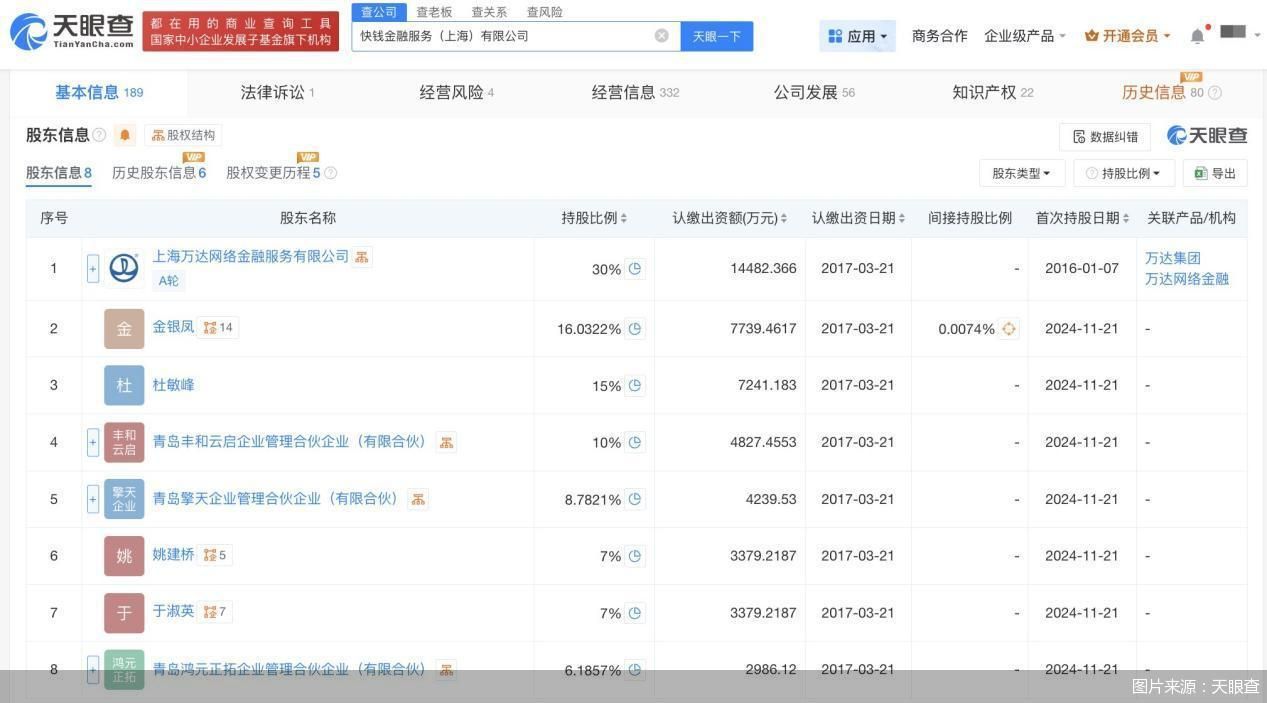Expand row 5 青岛擎天企业 shareholder
This screenshot has width=1267, height=703.
pos(93,499)
